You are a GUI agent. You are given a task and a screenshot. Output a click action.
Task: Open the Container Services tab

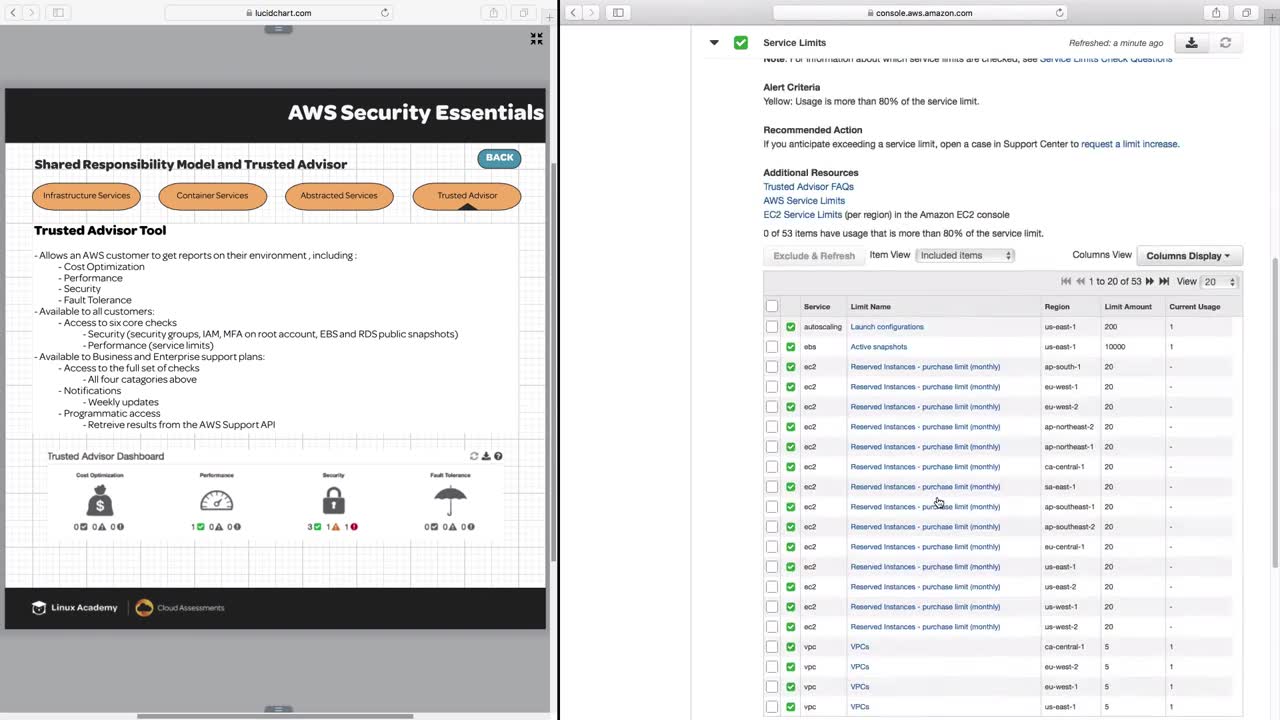tap(212, 196)
